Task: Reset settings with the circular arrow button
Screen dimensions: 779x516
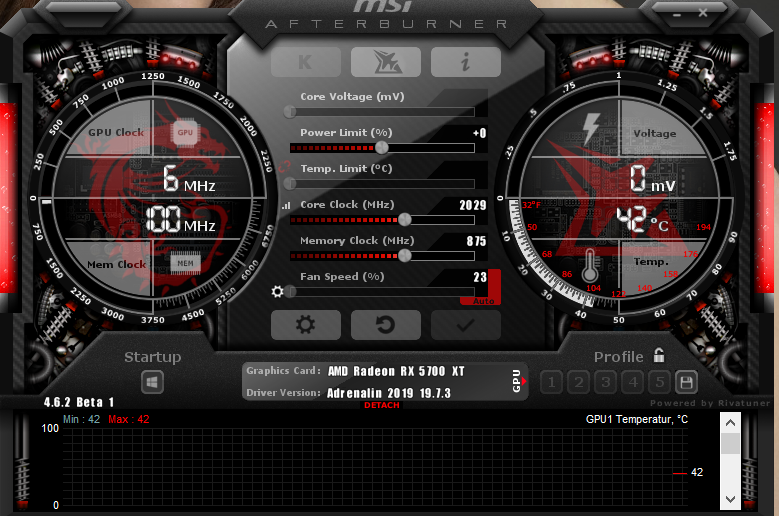Action: 386,325
